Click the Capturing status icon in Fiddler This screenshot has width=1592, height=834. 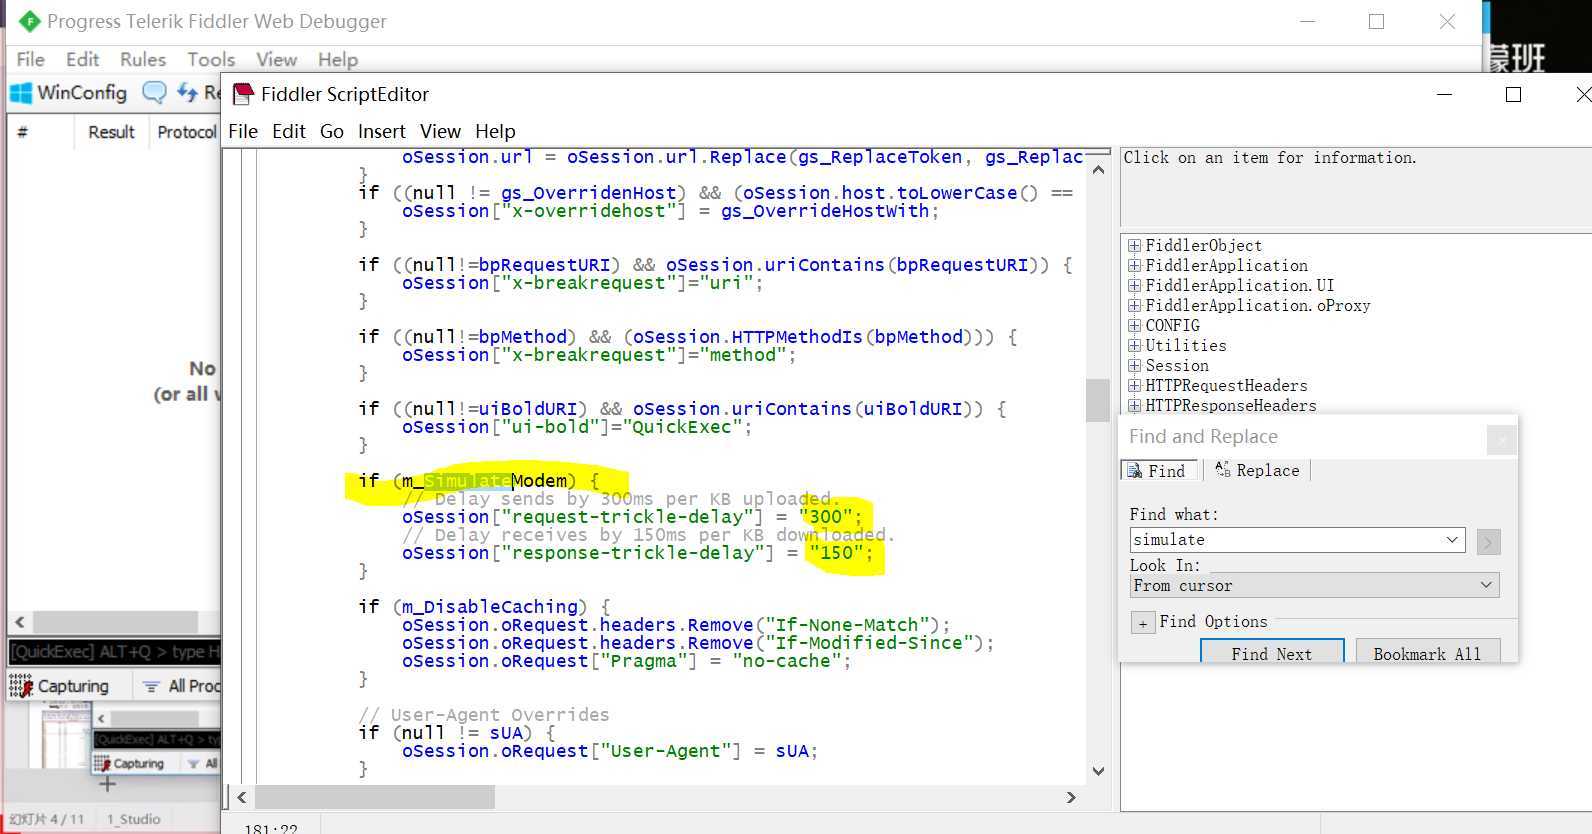point(20,685)
